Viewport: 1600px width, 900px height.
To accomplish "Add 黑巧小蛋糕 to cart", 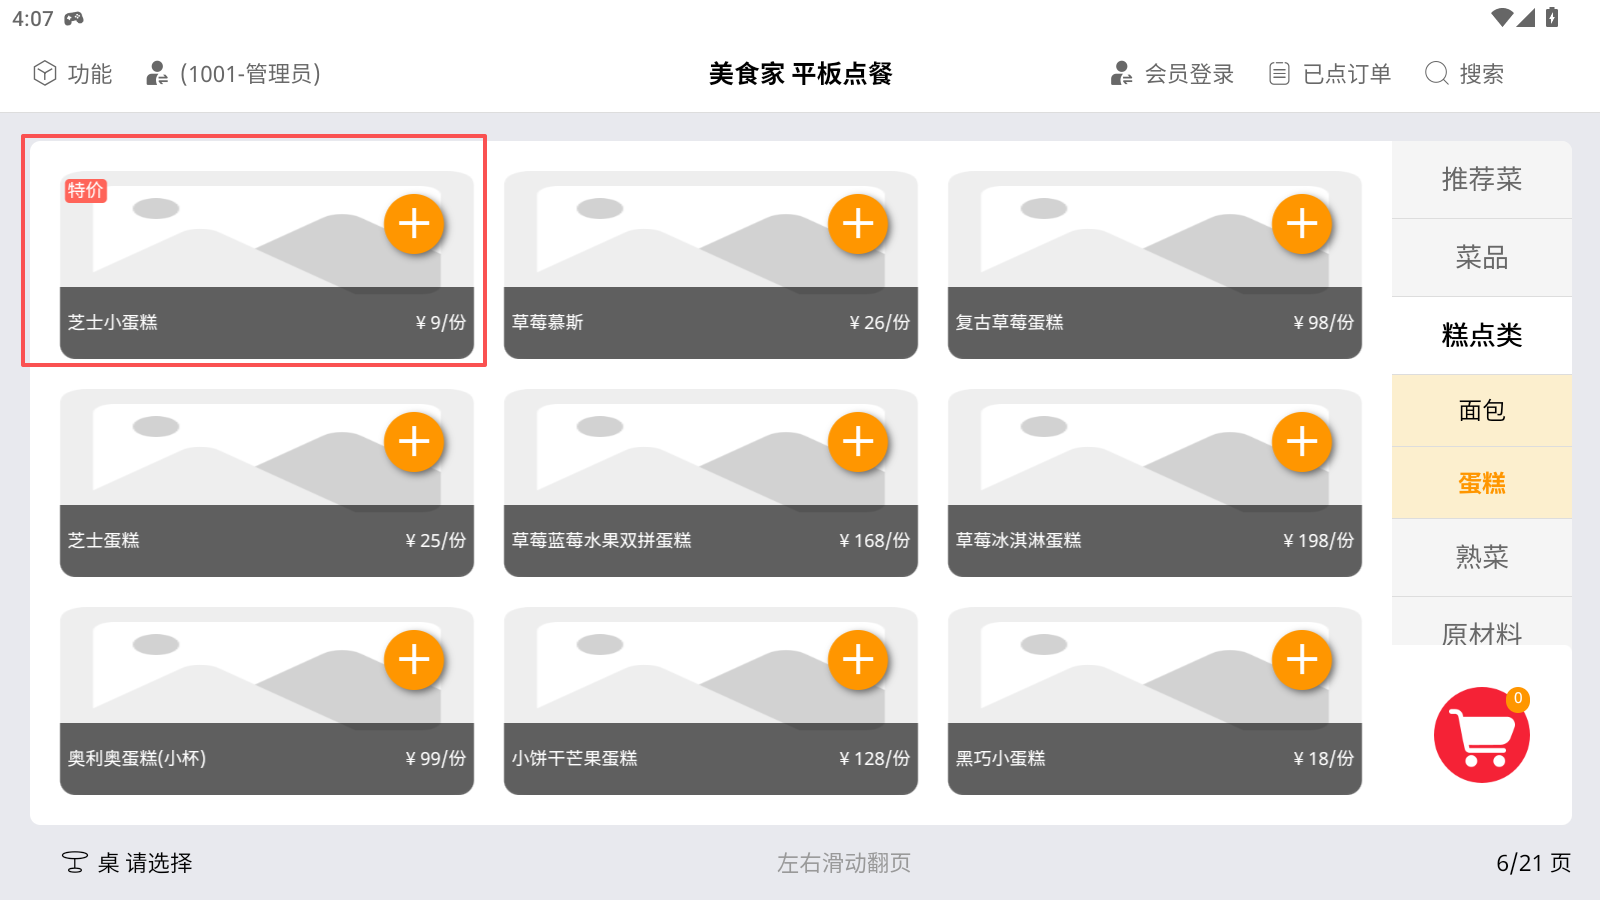I will 1302,659.
